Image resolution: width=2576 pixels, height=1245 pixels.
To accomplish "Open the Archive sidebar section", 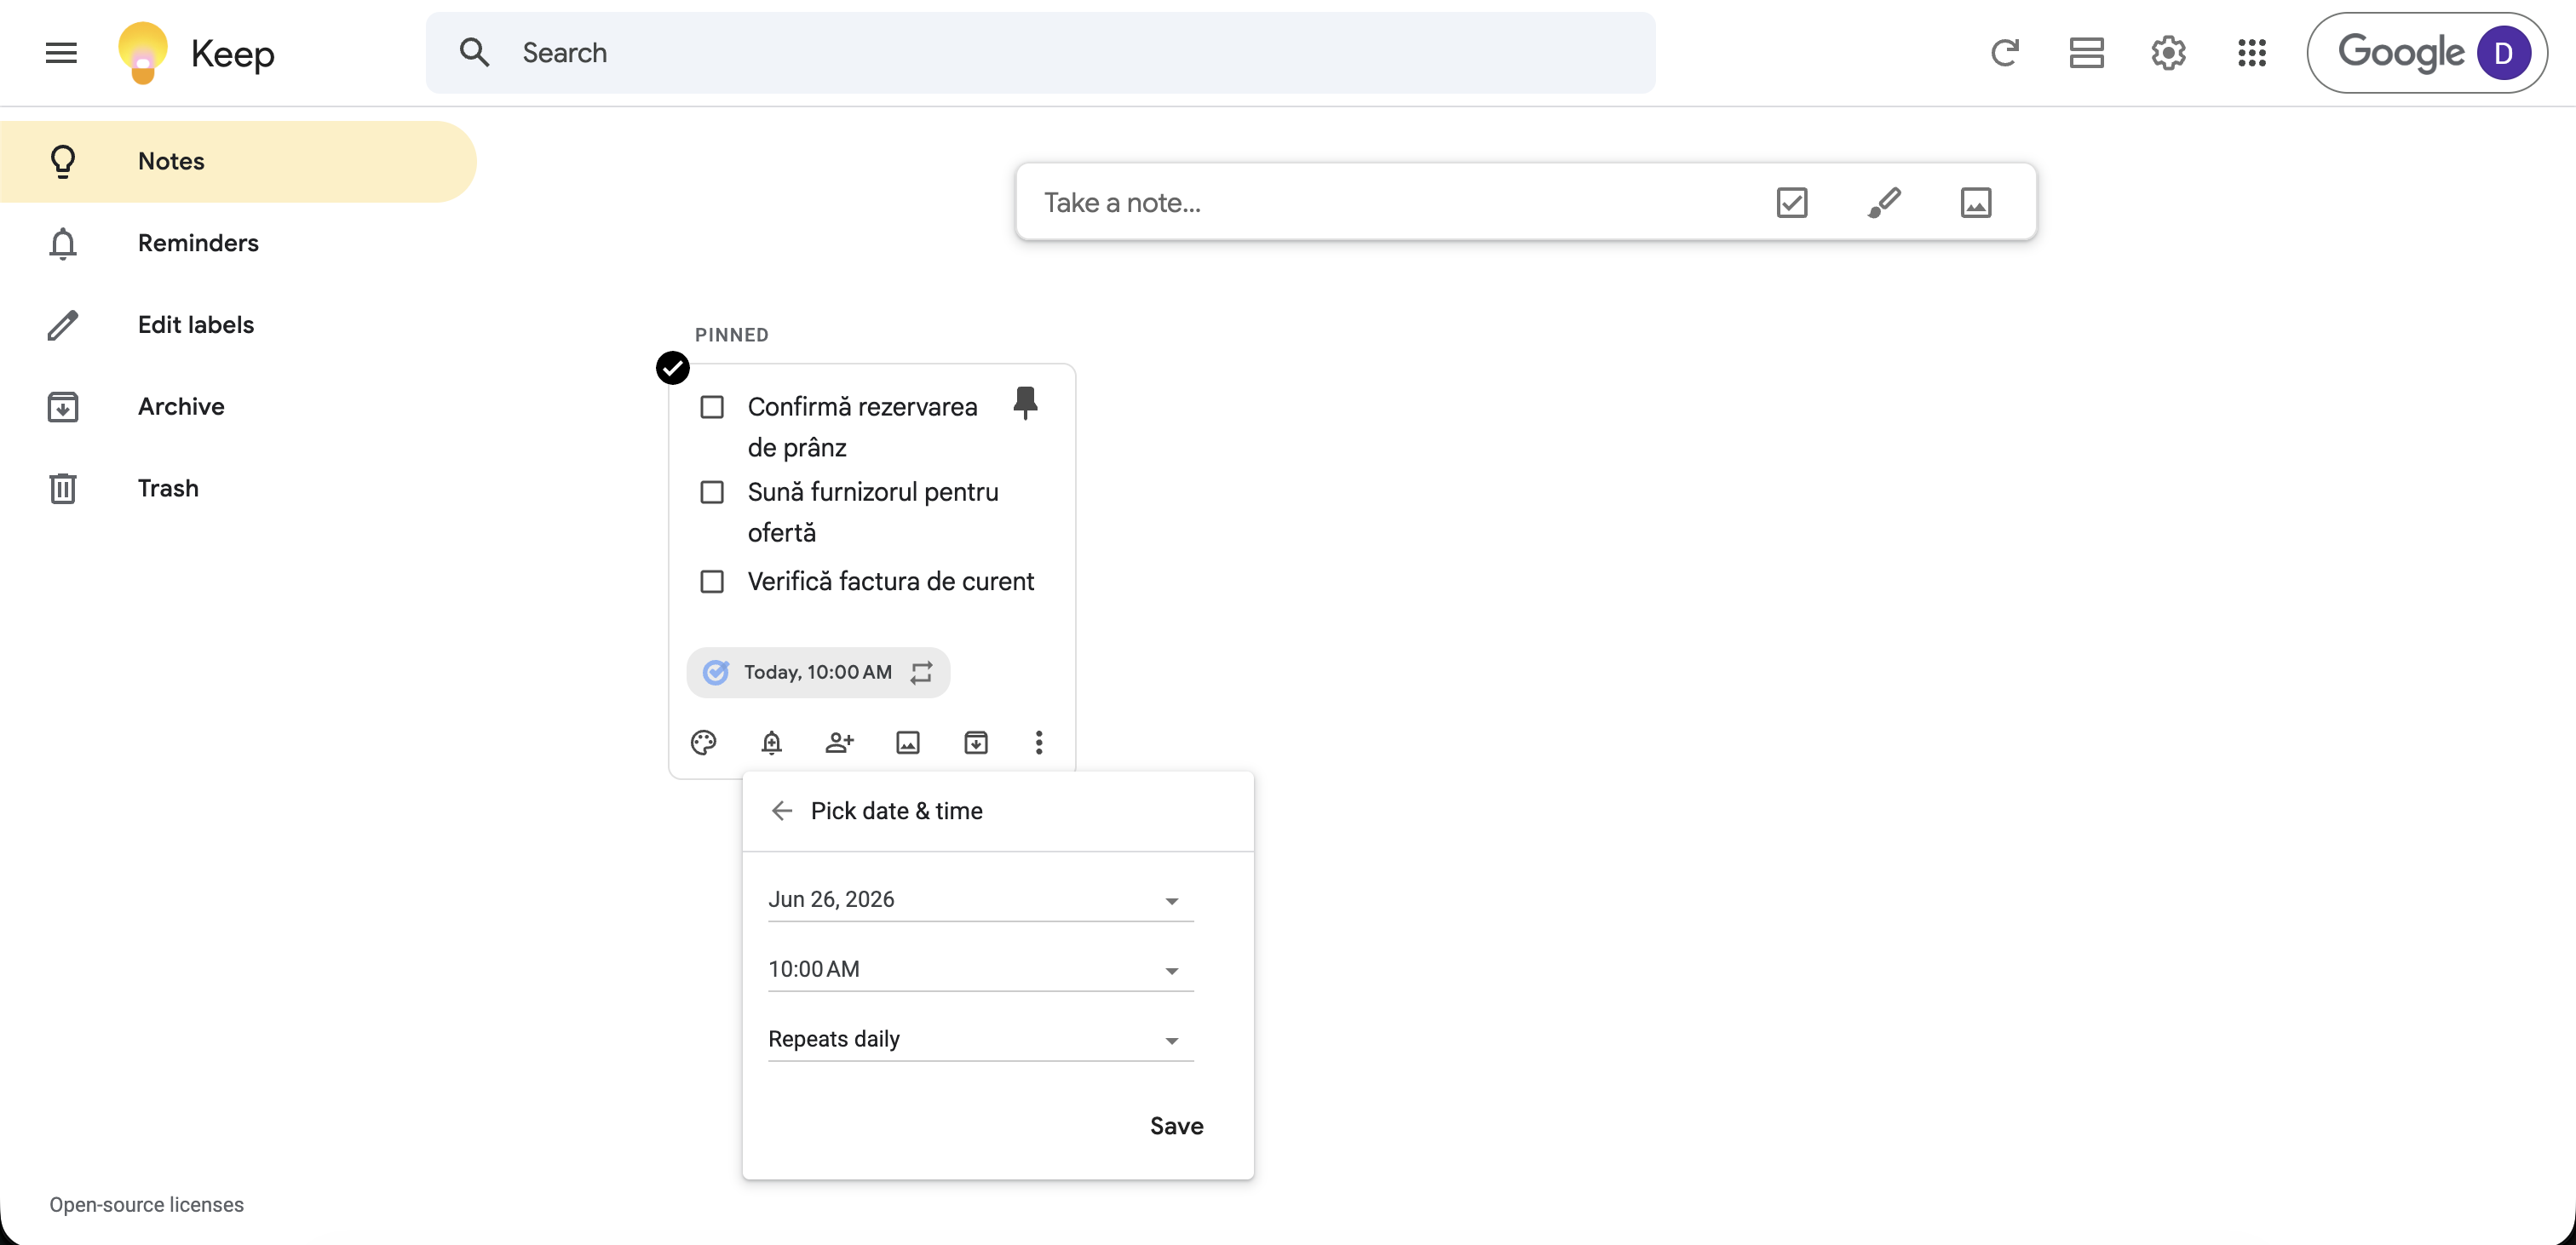I will click(238, 407).
